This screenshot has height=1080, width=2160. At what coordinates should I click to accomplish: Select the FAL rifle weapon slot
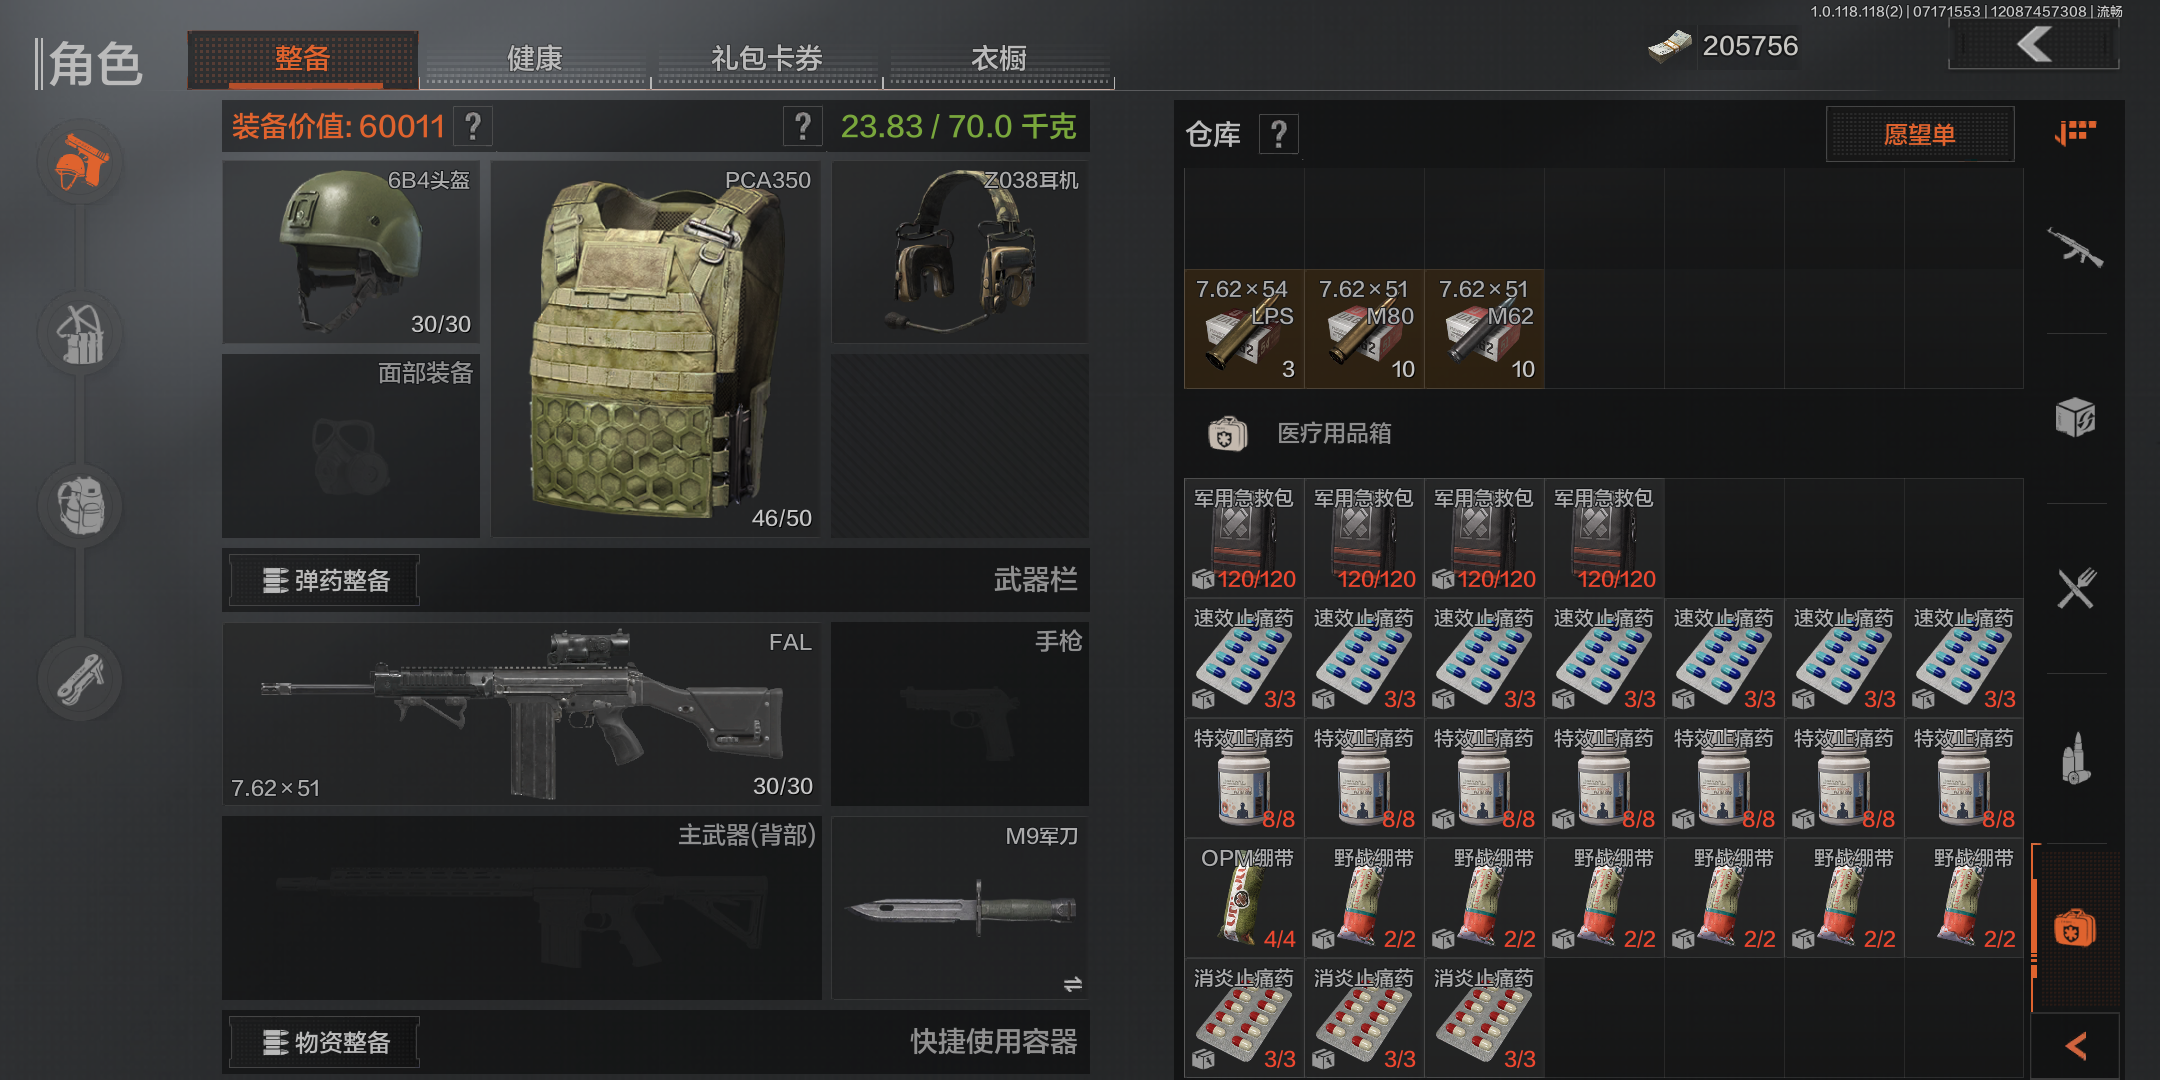click(521, 714)
